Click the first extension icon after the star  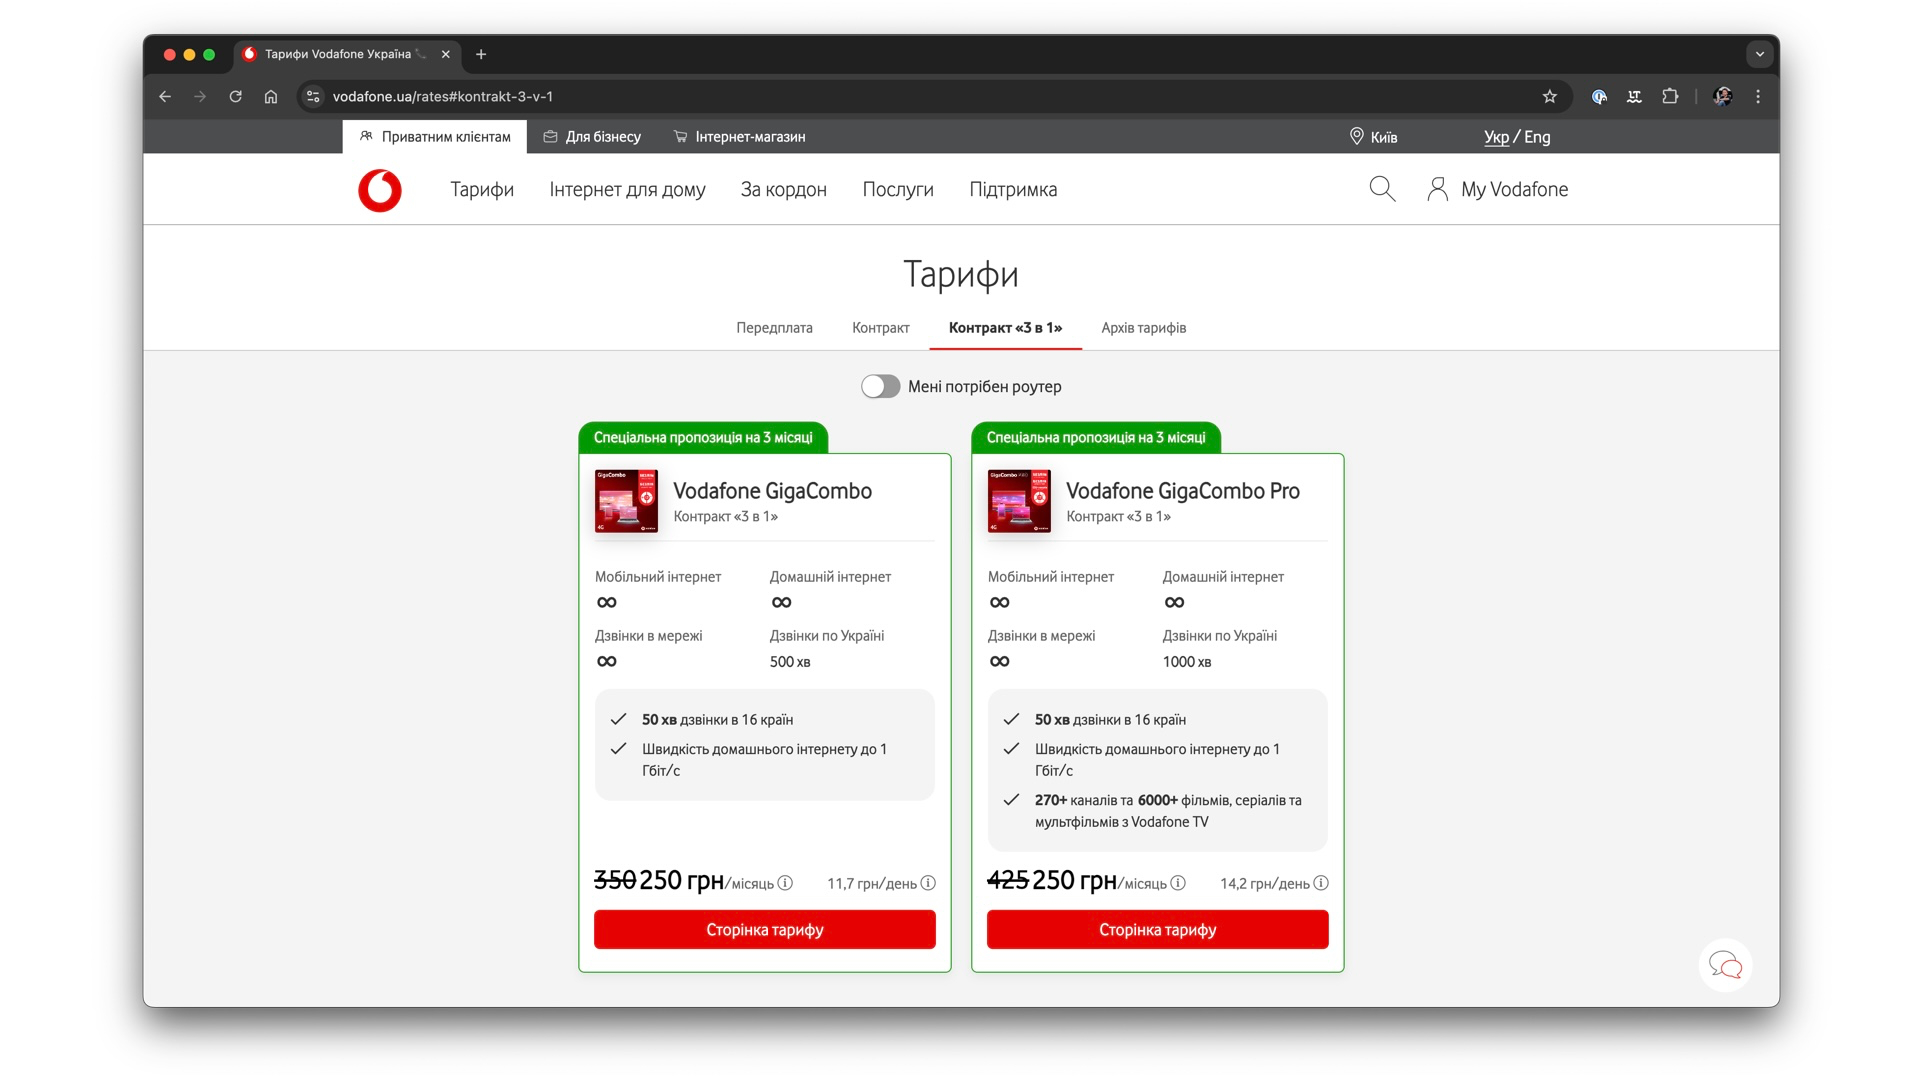1599,97
